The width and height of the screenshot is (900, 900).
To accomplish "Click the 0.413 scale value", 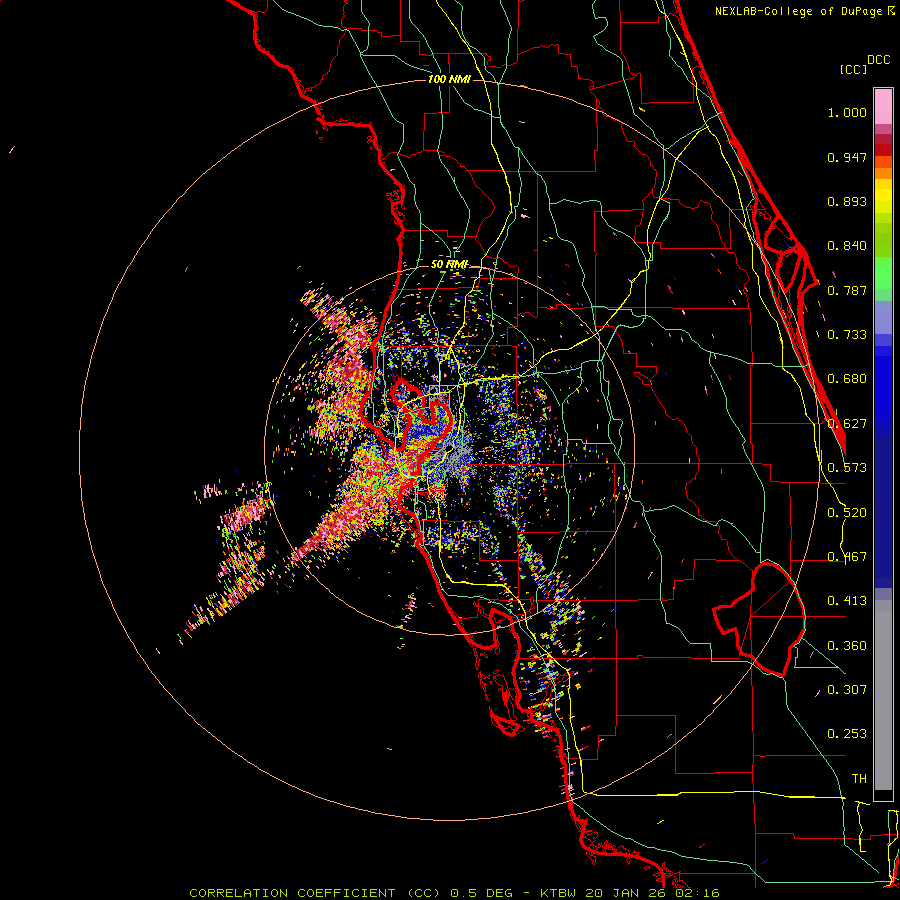I will pos(847,601).
